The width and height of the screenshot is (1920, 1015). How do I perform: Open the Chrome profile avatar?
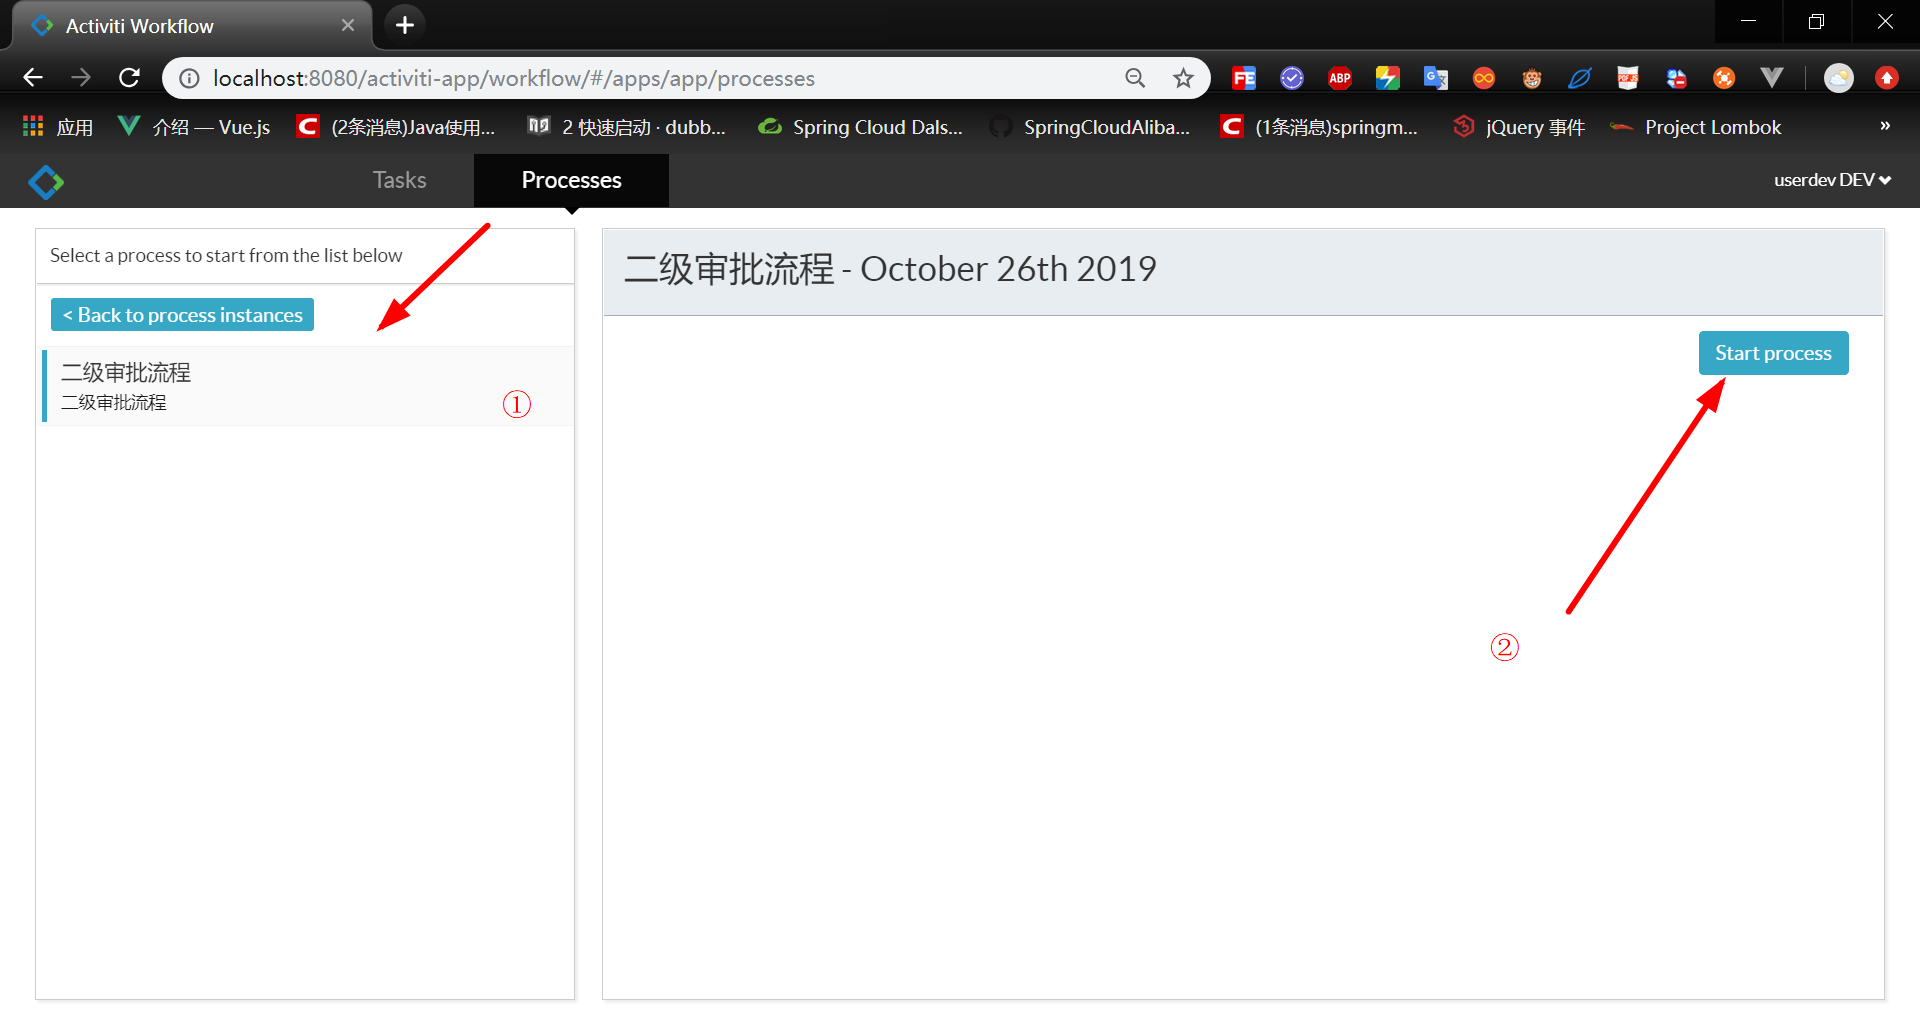click(1838, 78)
